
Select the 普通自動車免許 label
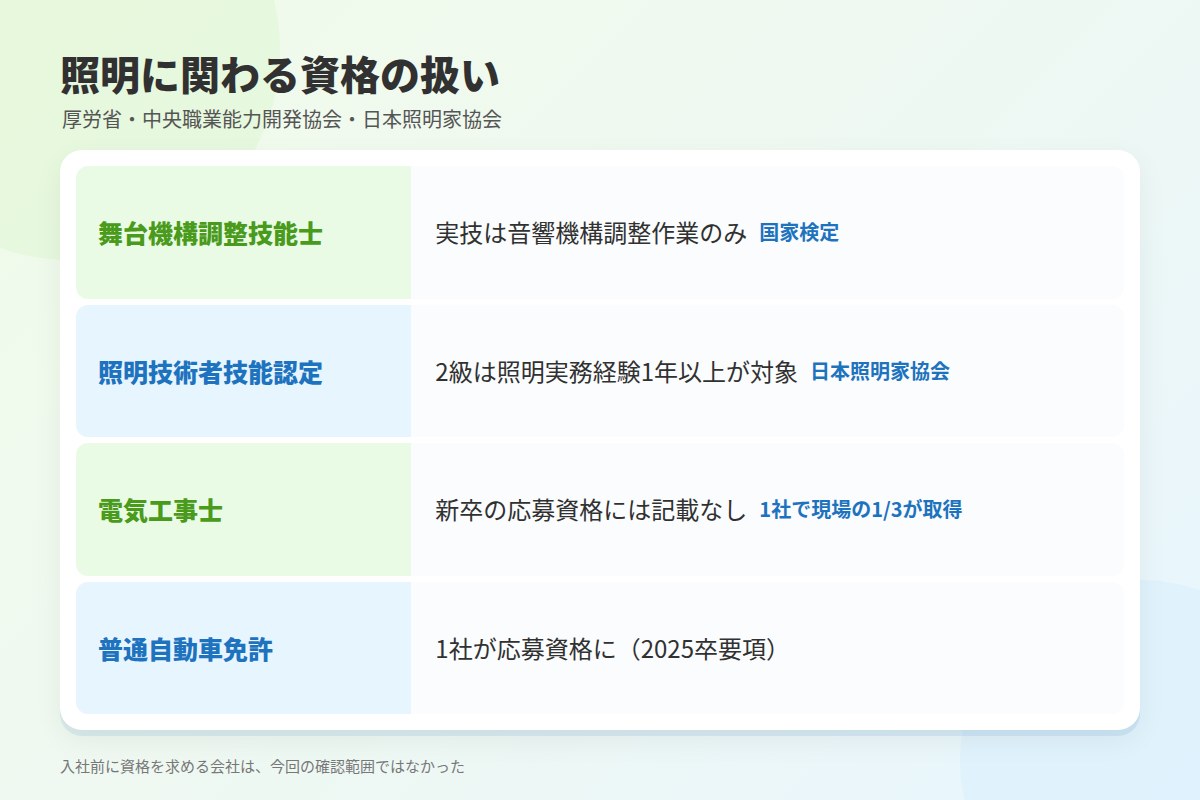185,650
